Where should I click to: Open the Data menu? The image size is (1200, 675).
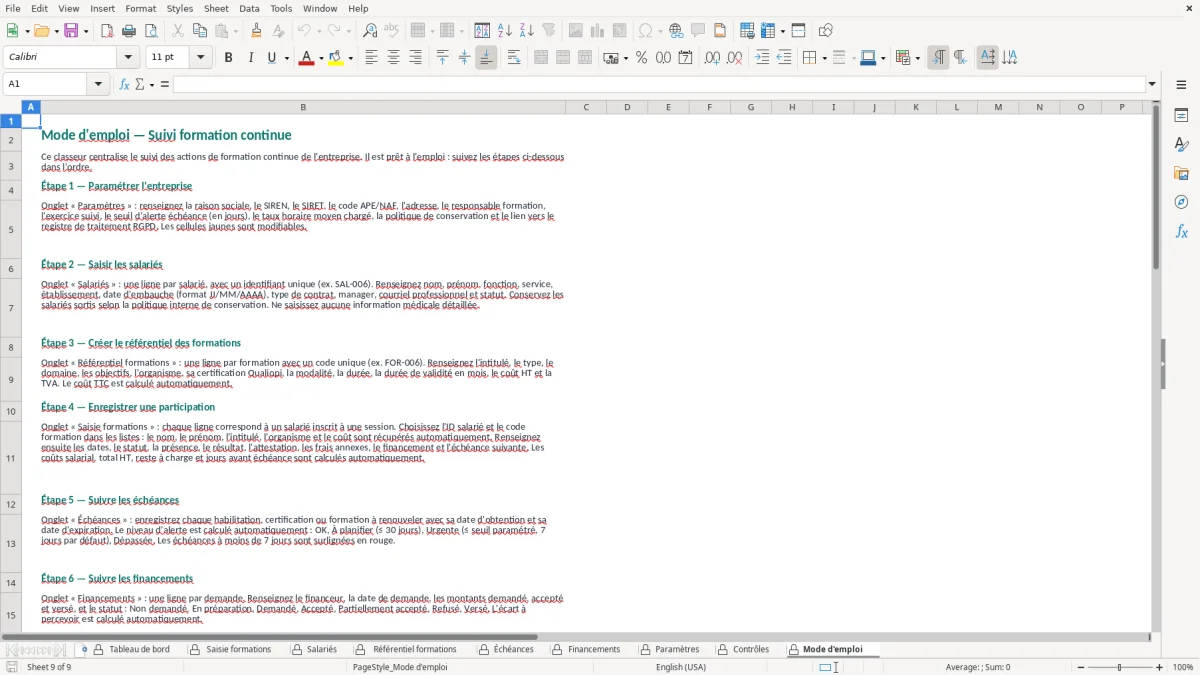coord(249,8)
